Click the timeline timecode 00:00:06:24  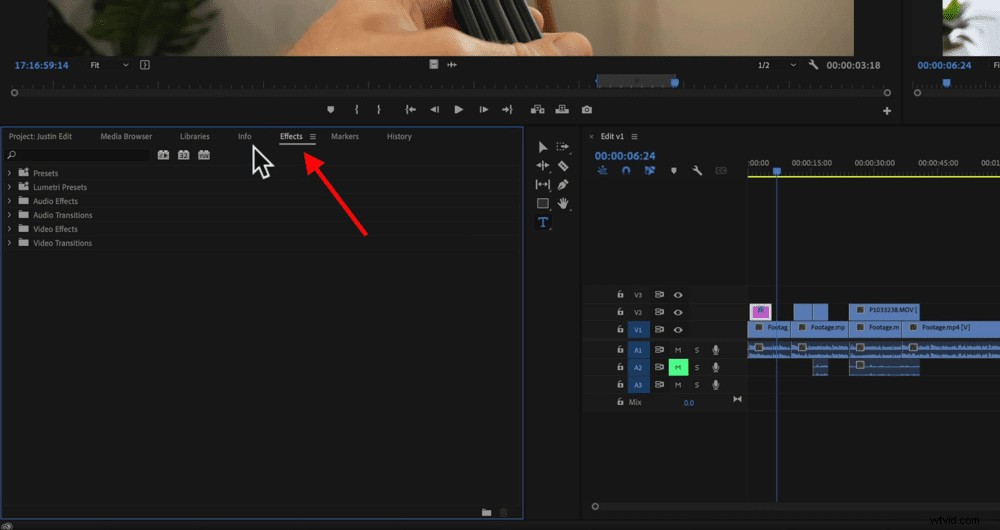pos(625,156)
